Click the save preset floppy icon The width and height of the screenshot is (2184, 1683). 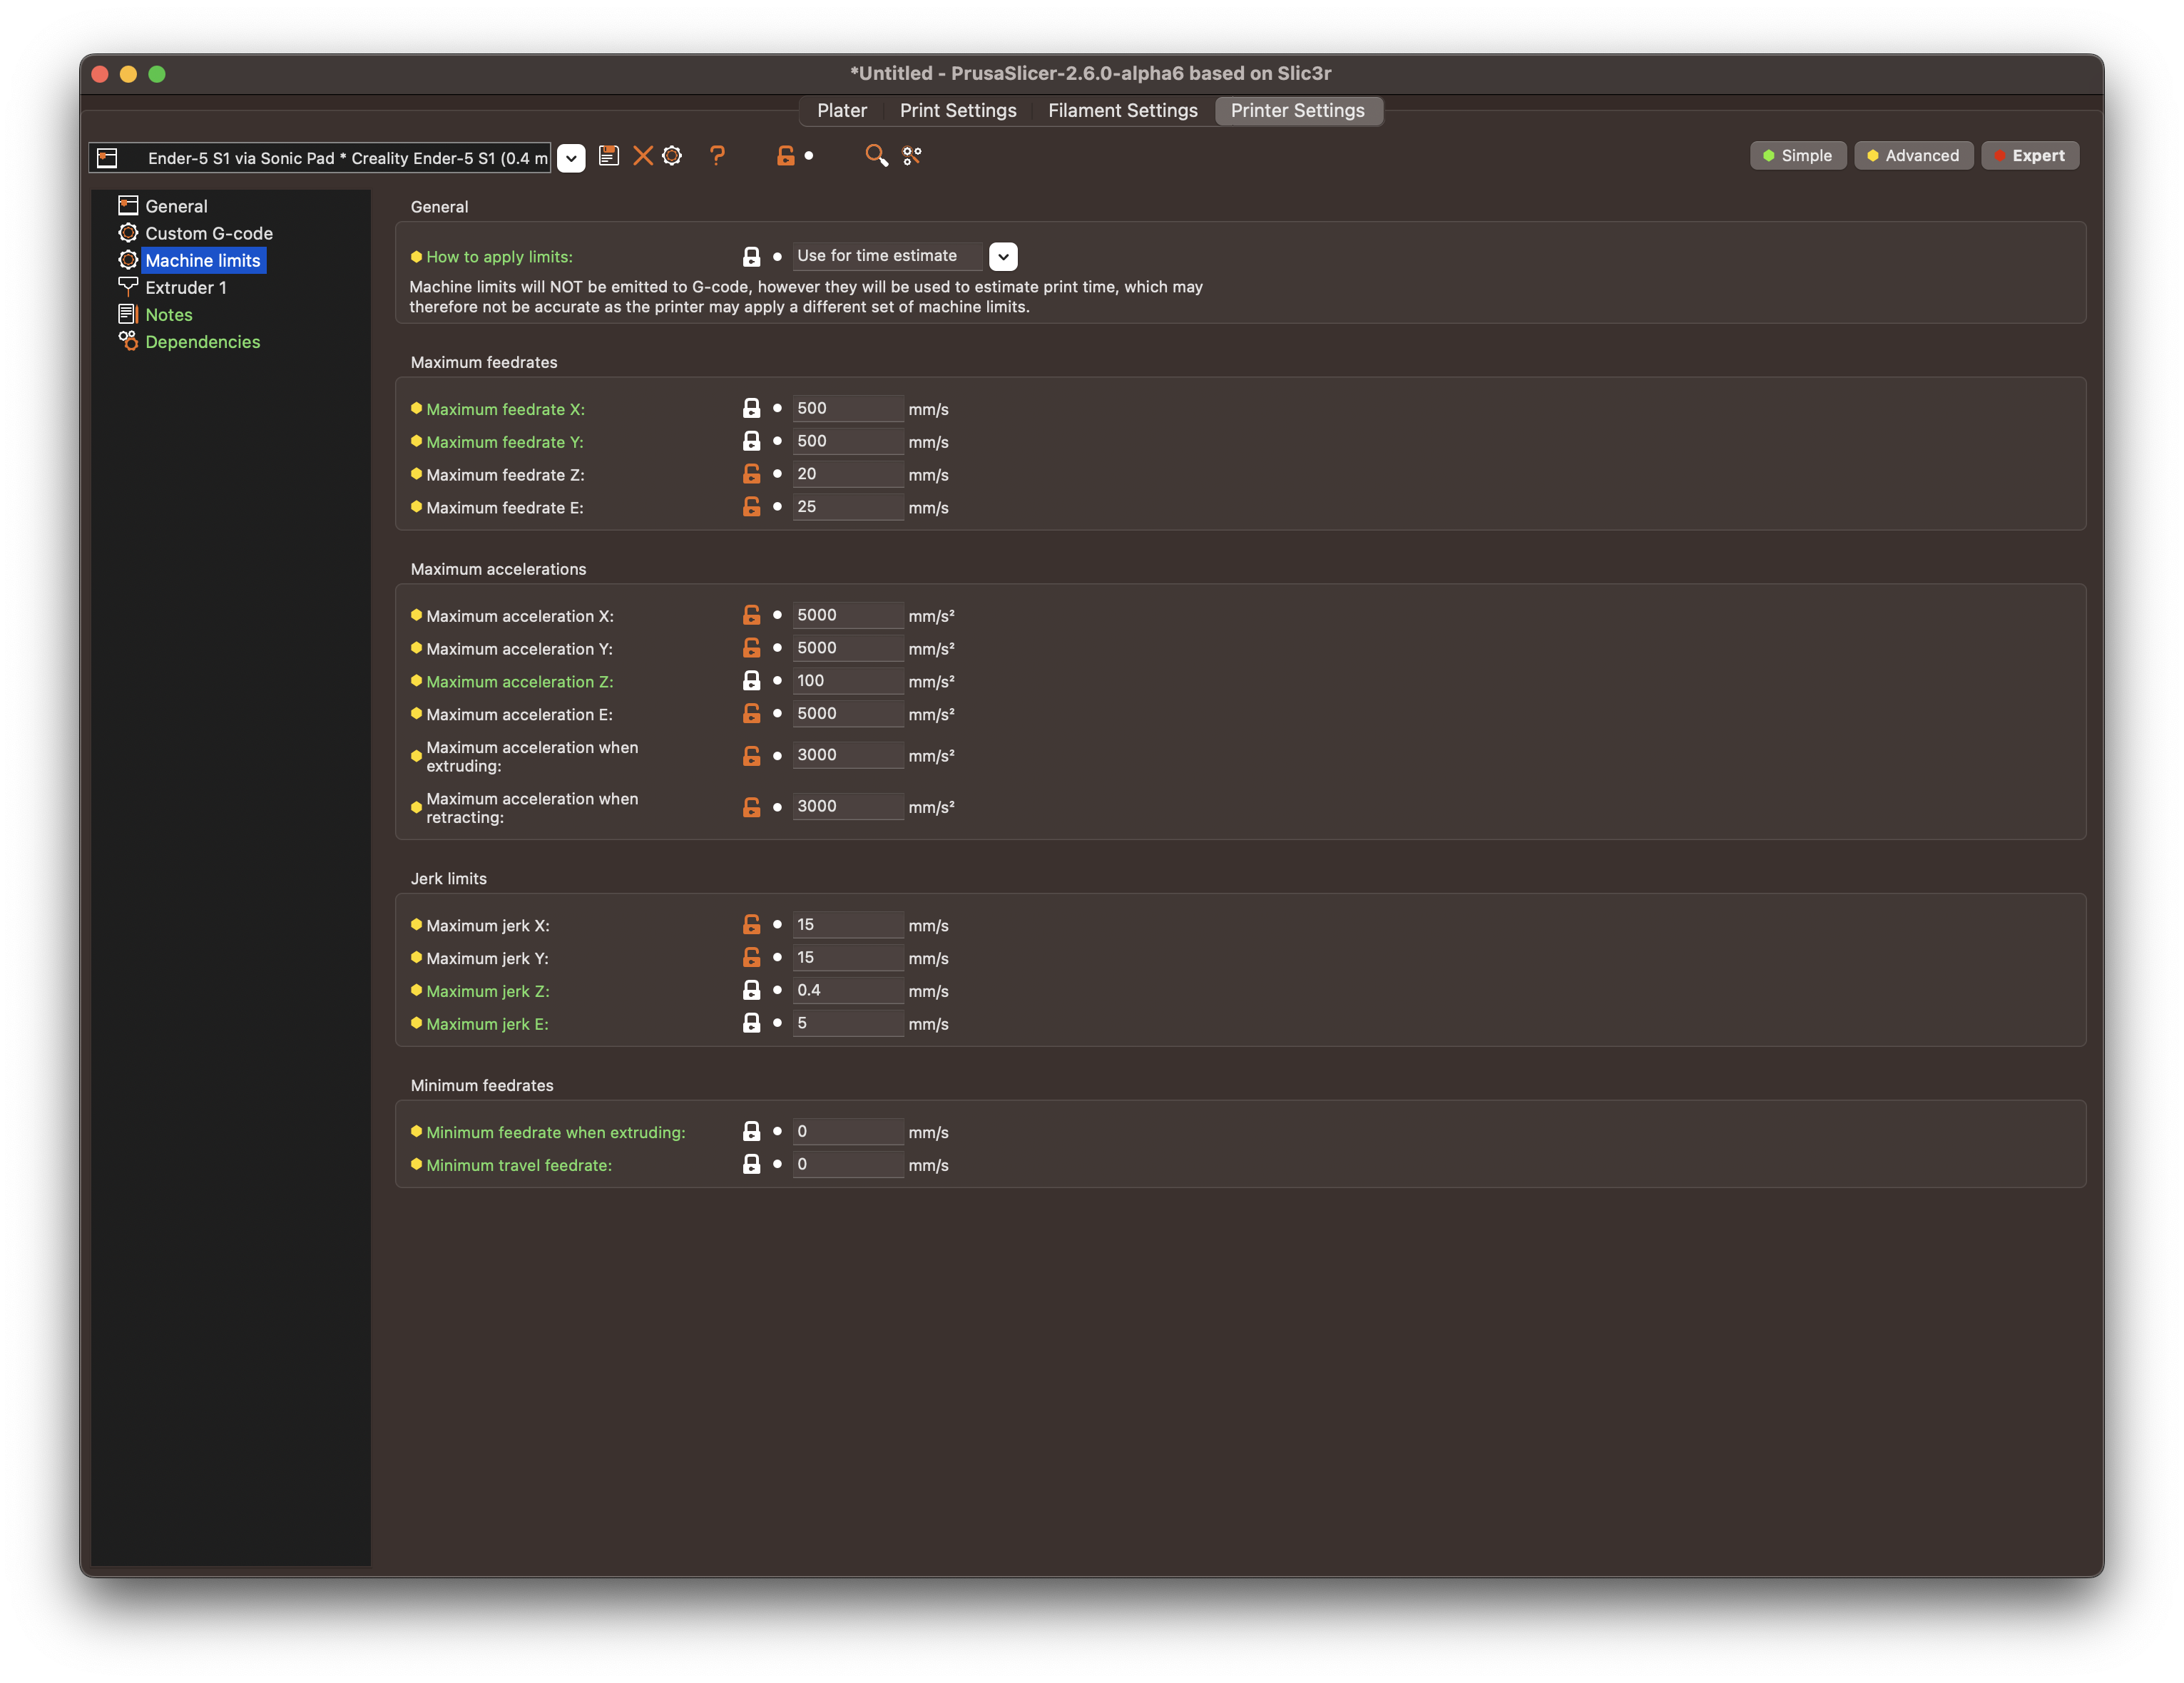point(608,156)
